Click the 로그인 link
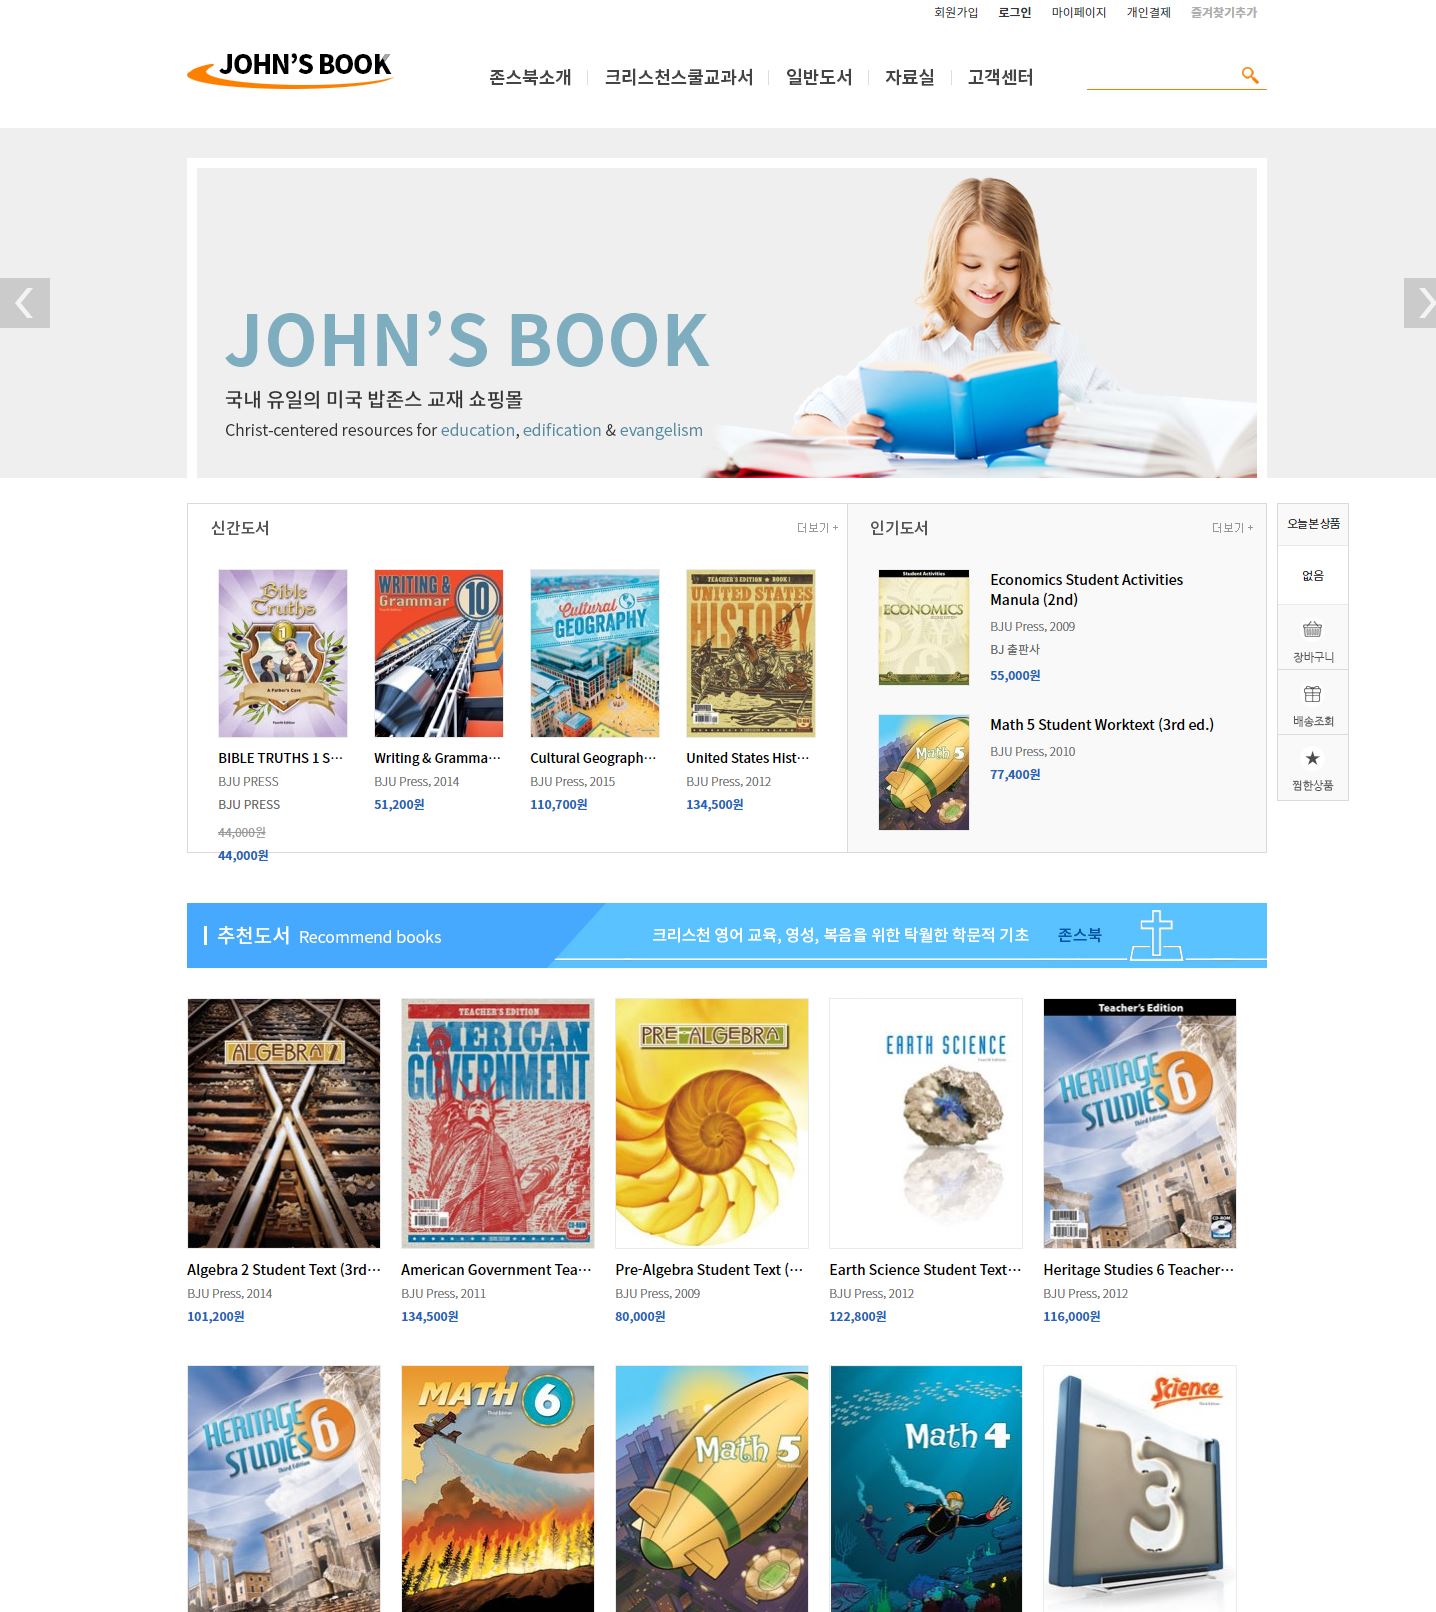This screenshot has width=1436, height=1612. click(x=1014, y=12)
